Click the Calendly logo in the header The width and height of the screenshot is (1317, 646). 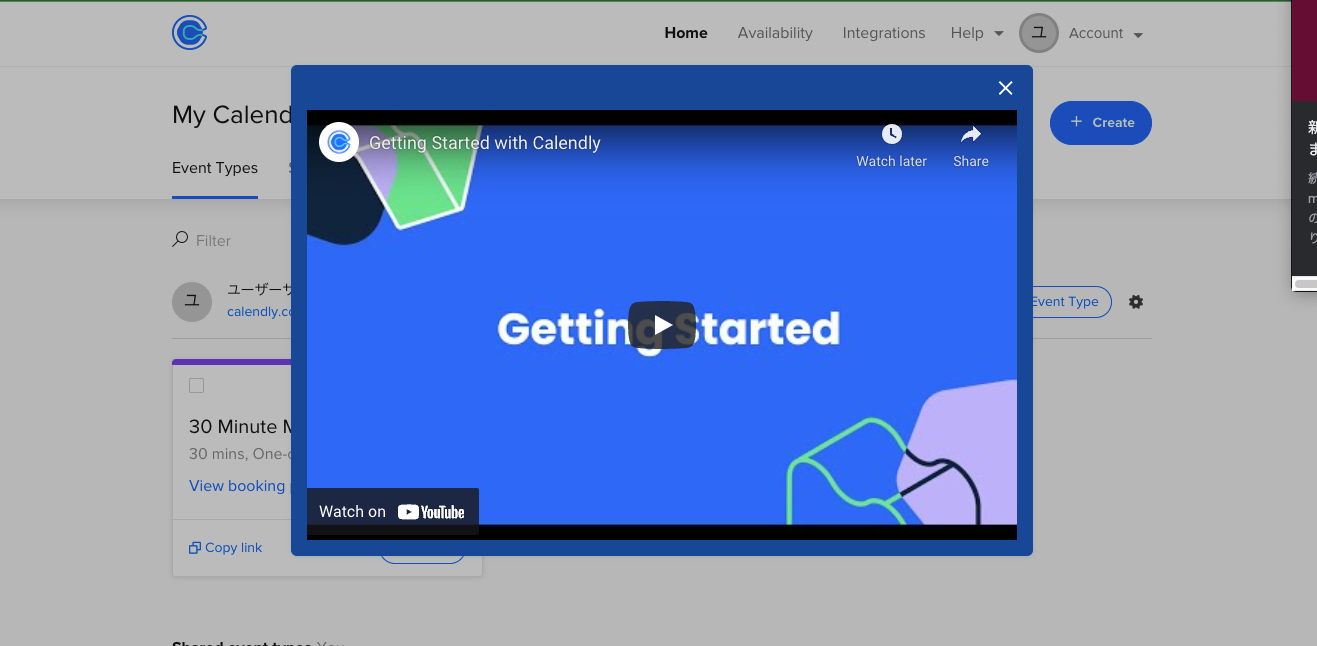tap(190, 33)
